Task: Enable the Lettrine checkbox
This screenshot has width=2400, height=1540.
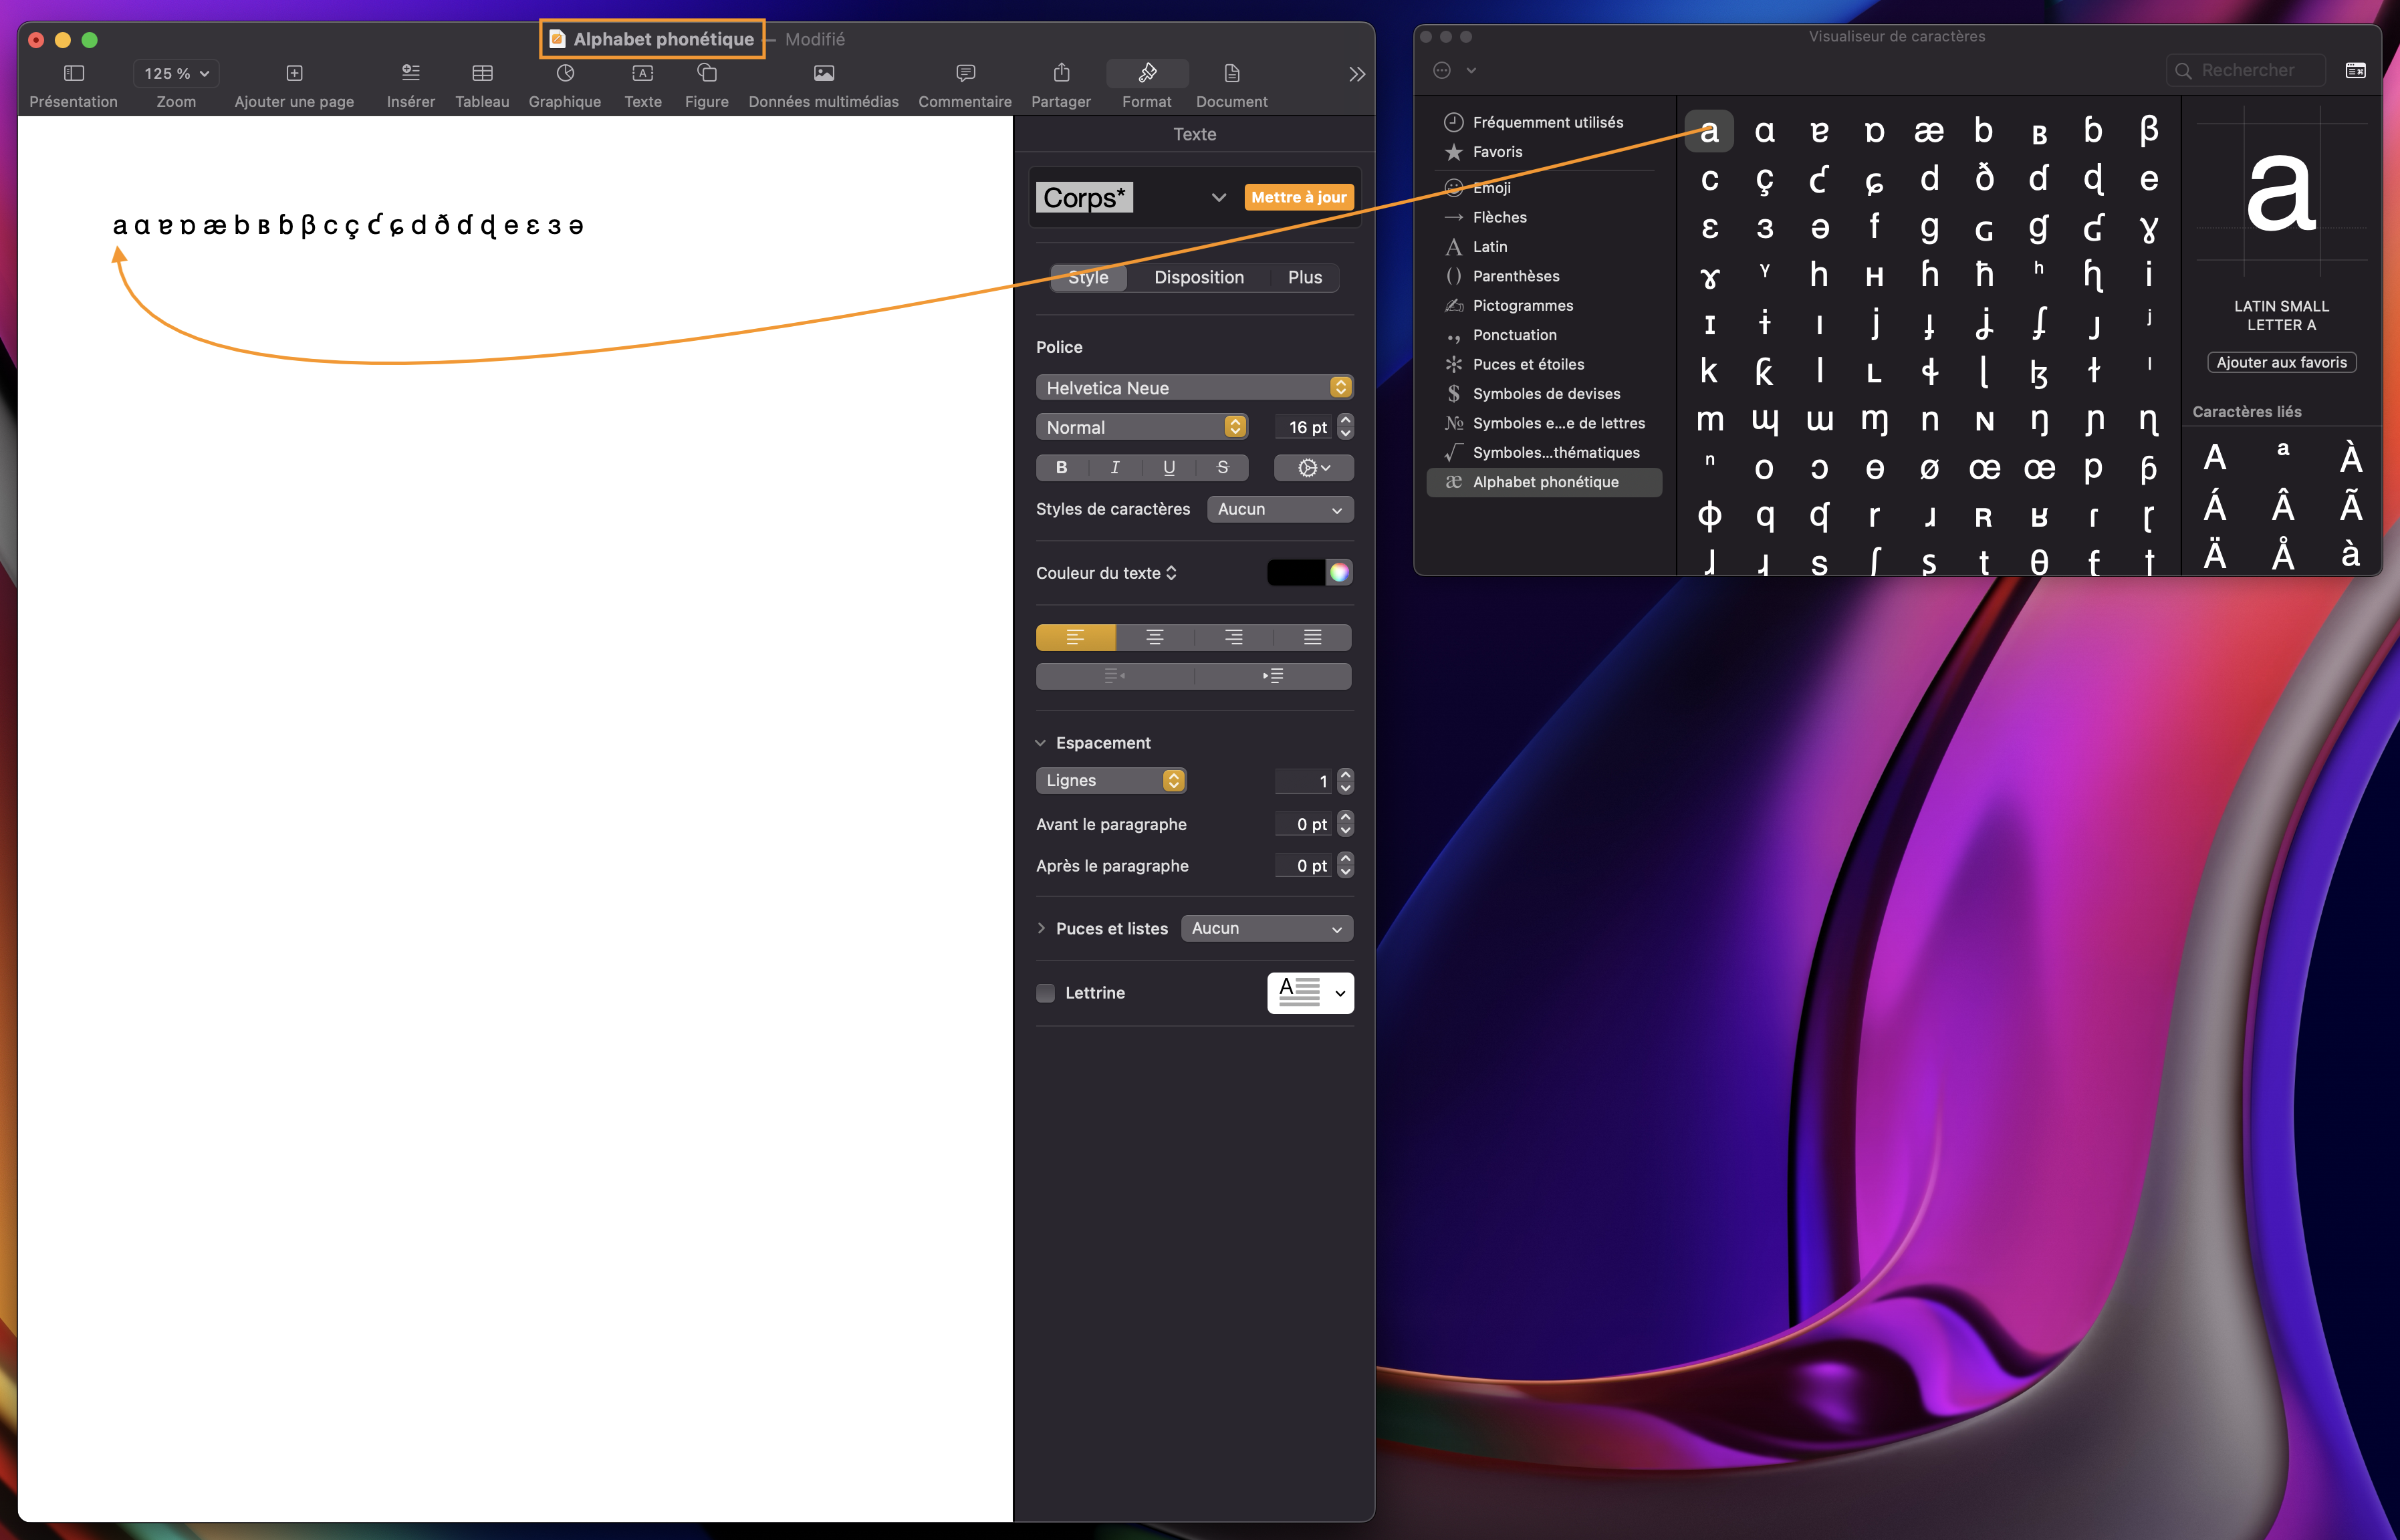Action: click(x=1045, y=993)
